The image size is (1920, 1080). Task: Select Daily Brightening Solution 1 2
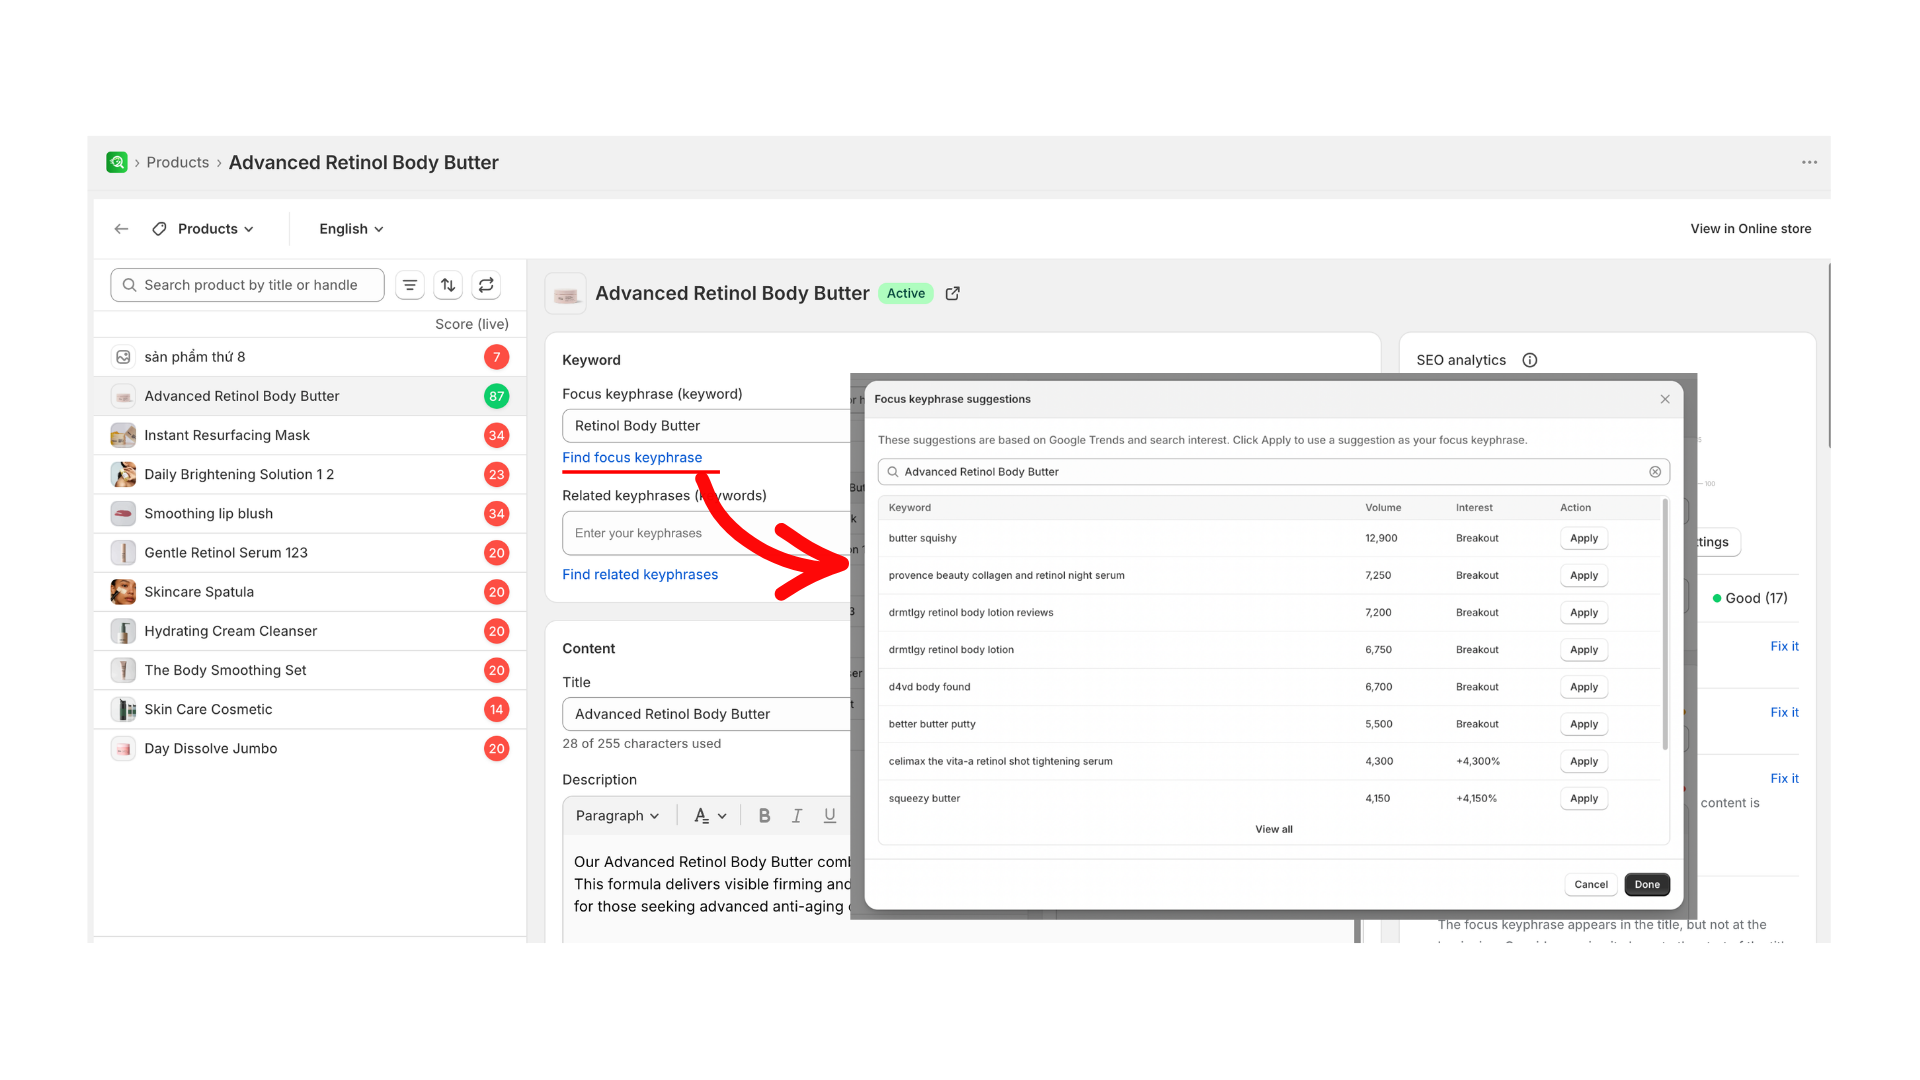(x=310, y=474)
